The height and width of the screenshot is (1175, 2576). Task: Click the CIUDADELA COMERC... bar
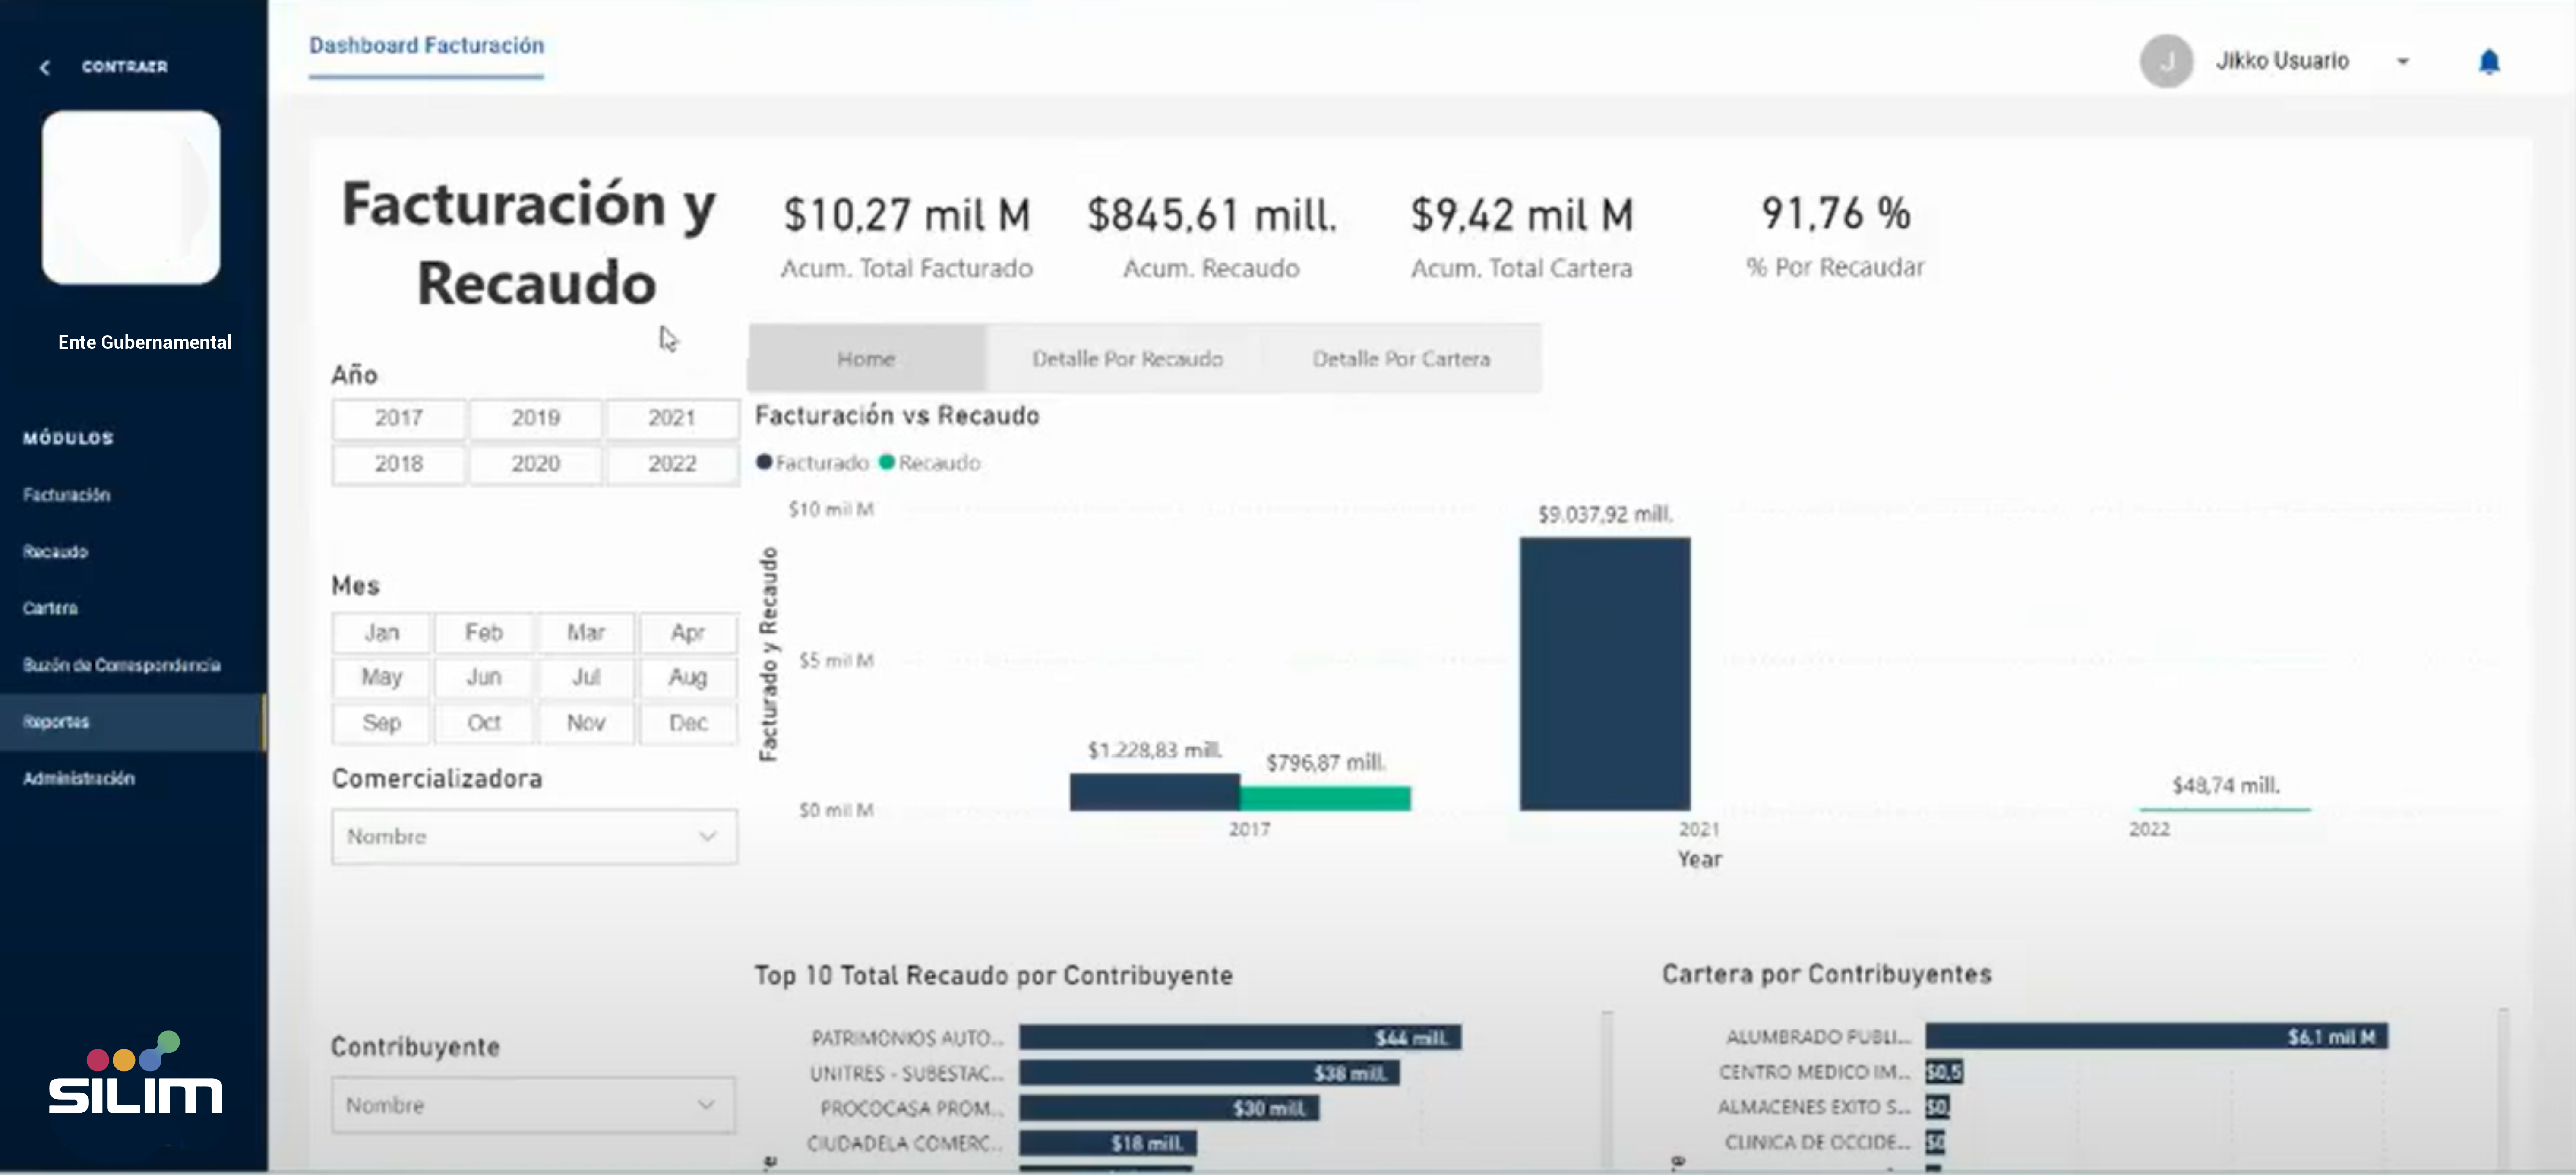(1108, 1143)
